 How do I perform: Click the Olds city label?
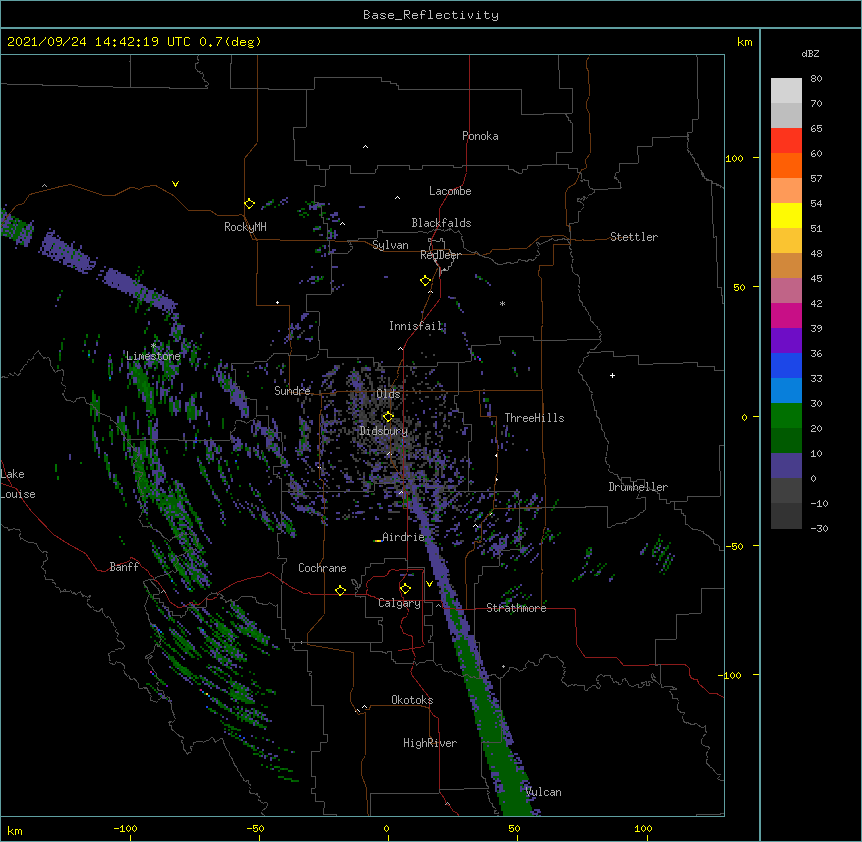pos(388,394)
